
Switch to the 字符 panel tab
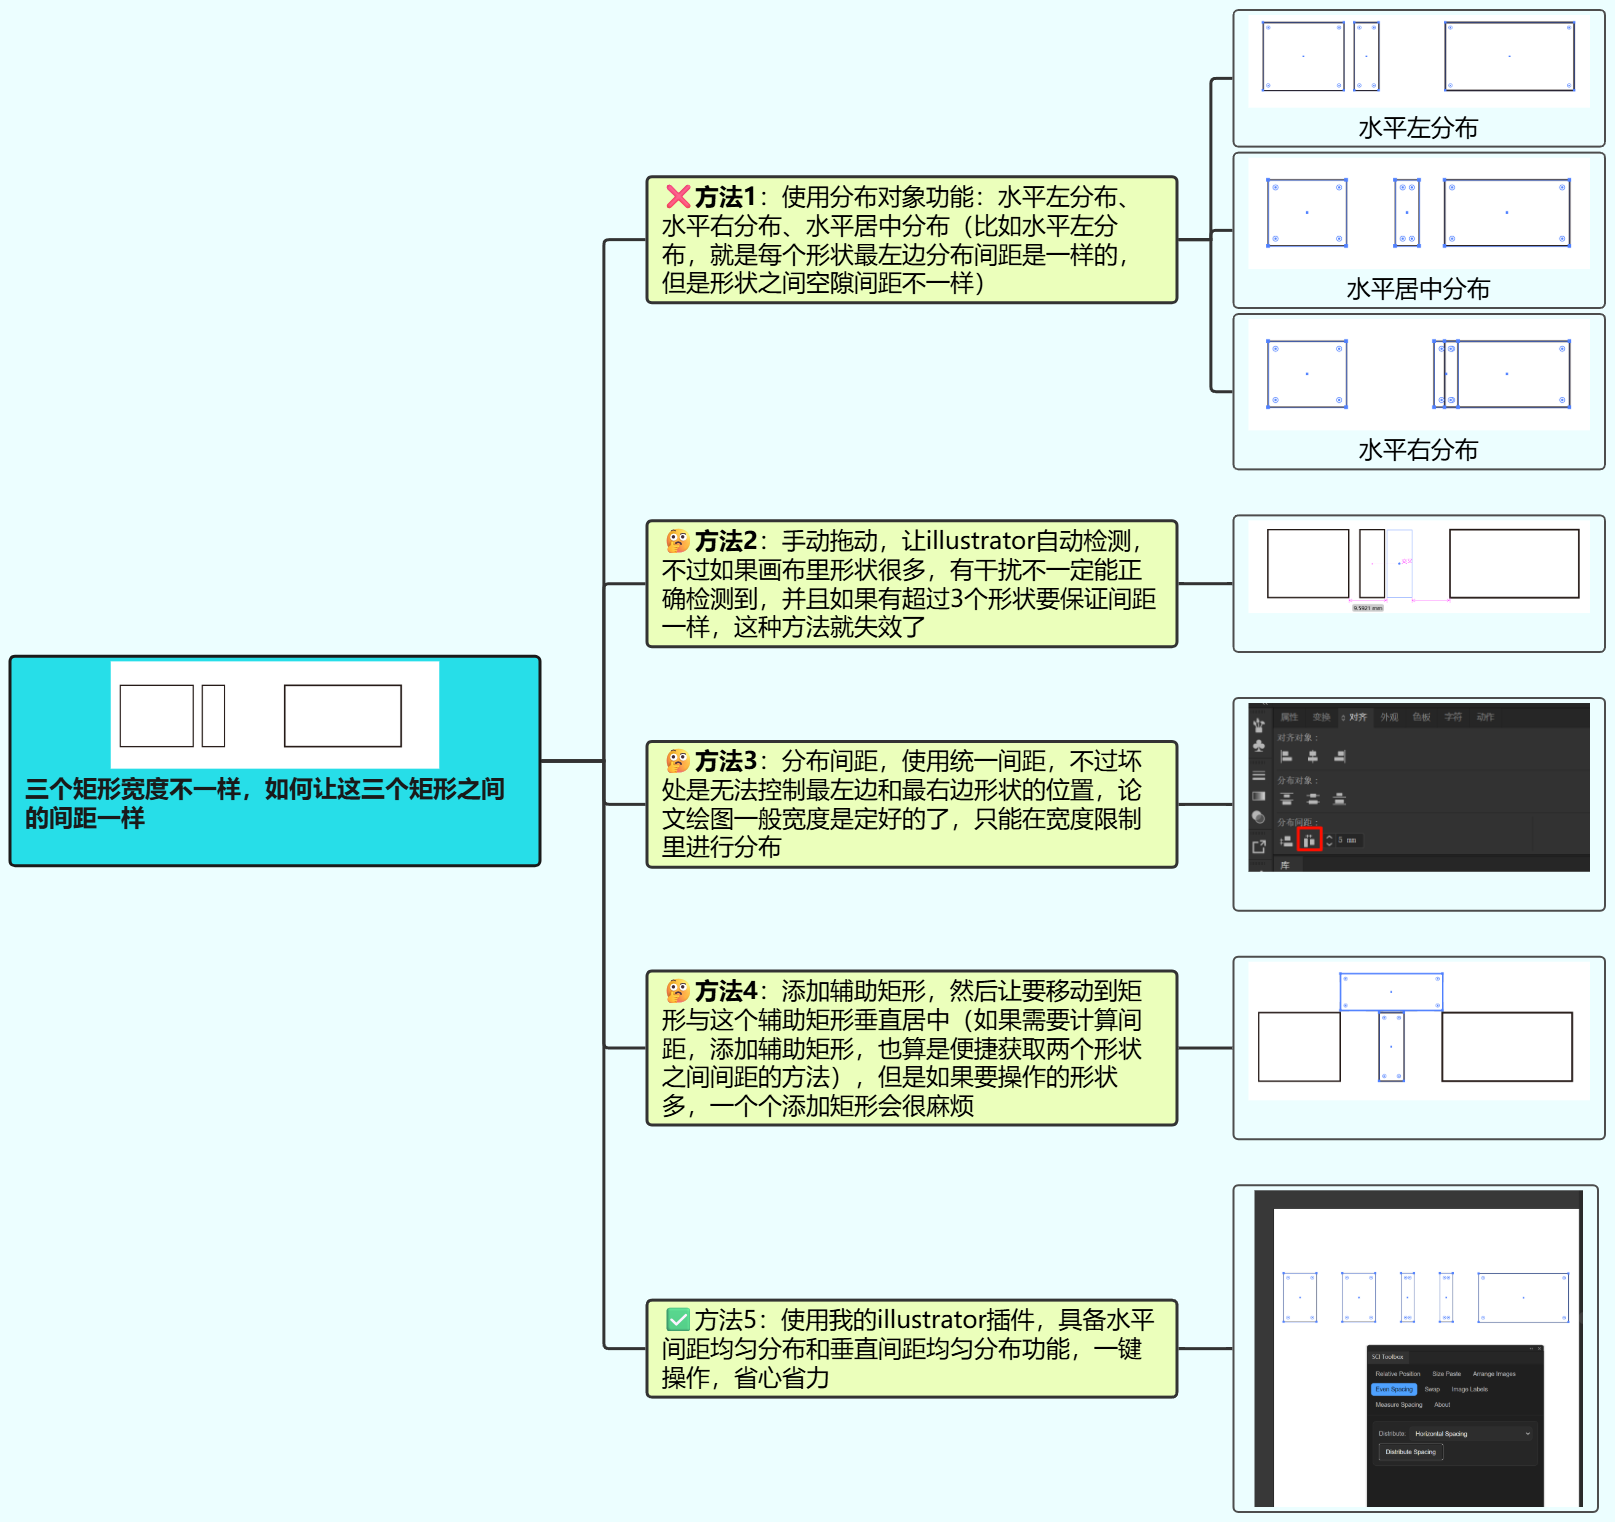pyautogui.click(x=1454, y=717)
